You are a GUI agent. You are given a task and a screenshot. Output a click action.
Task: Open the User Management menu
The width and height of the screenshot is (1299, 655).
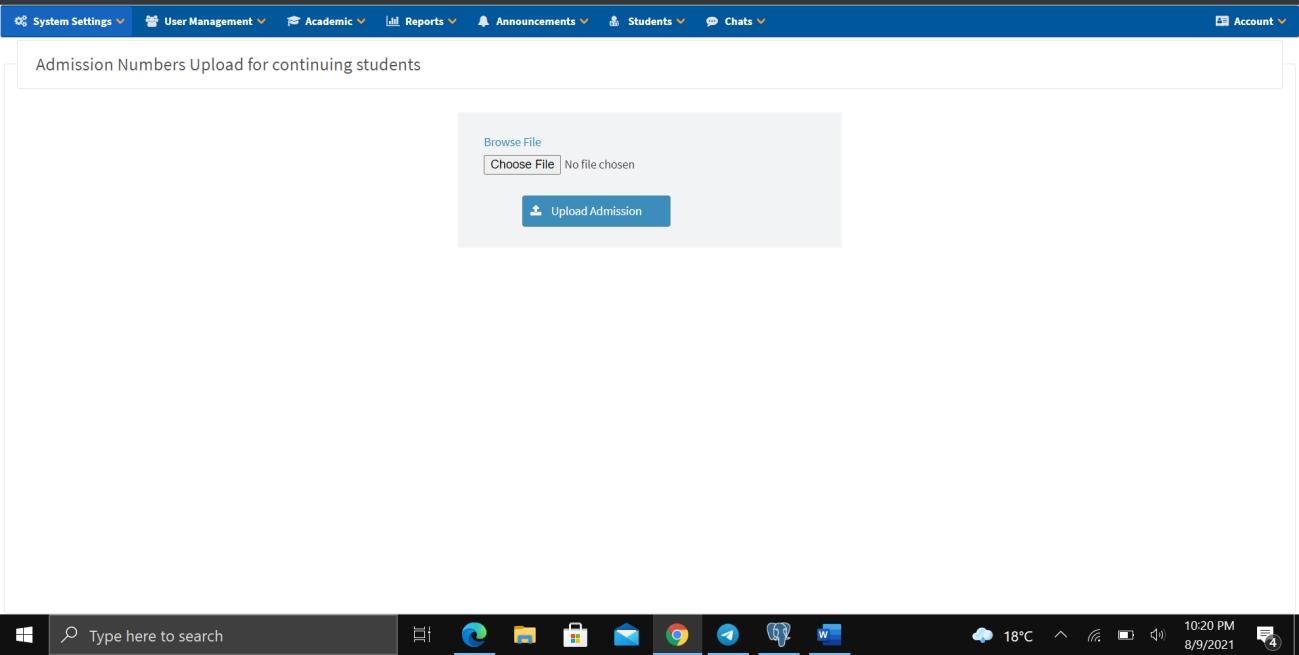point(208,21)
